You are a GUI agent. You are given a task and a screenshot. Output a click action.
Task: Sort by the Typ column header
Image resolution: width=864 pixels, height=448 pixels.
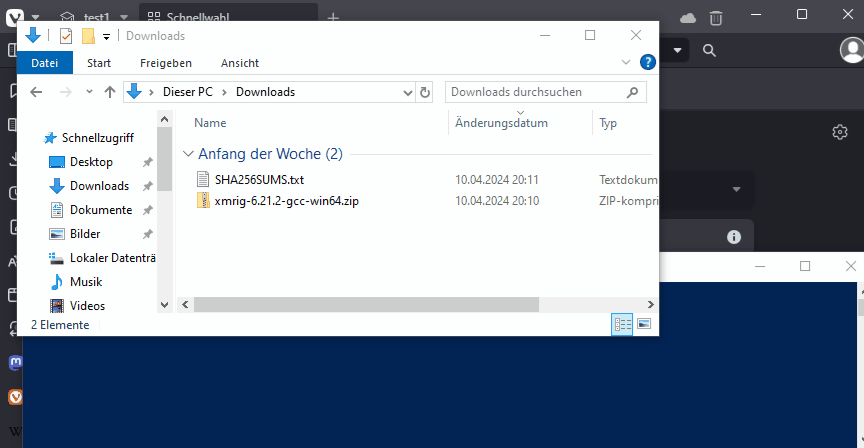608,123
